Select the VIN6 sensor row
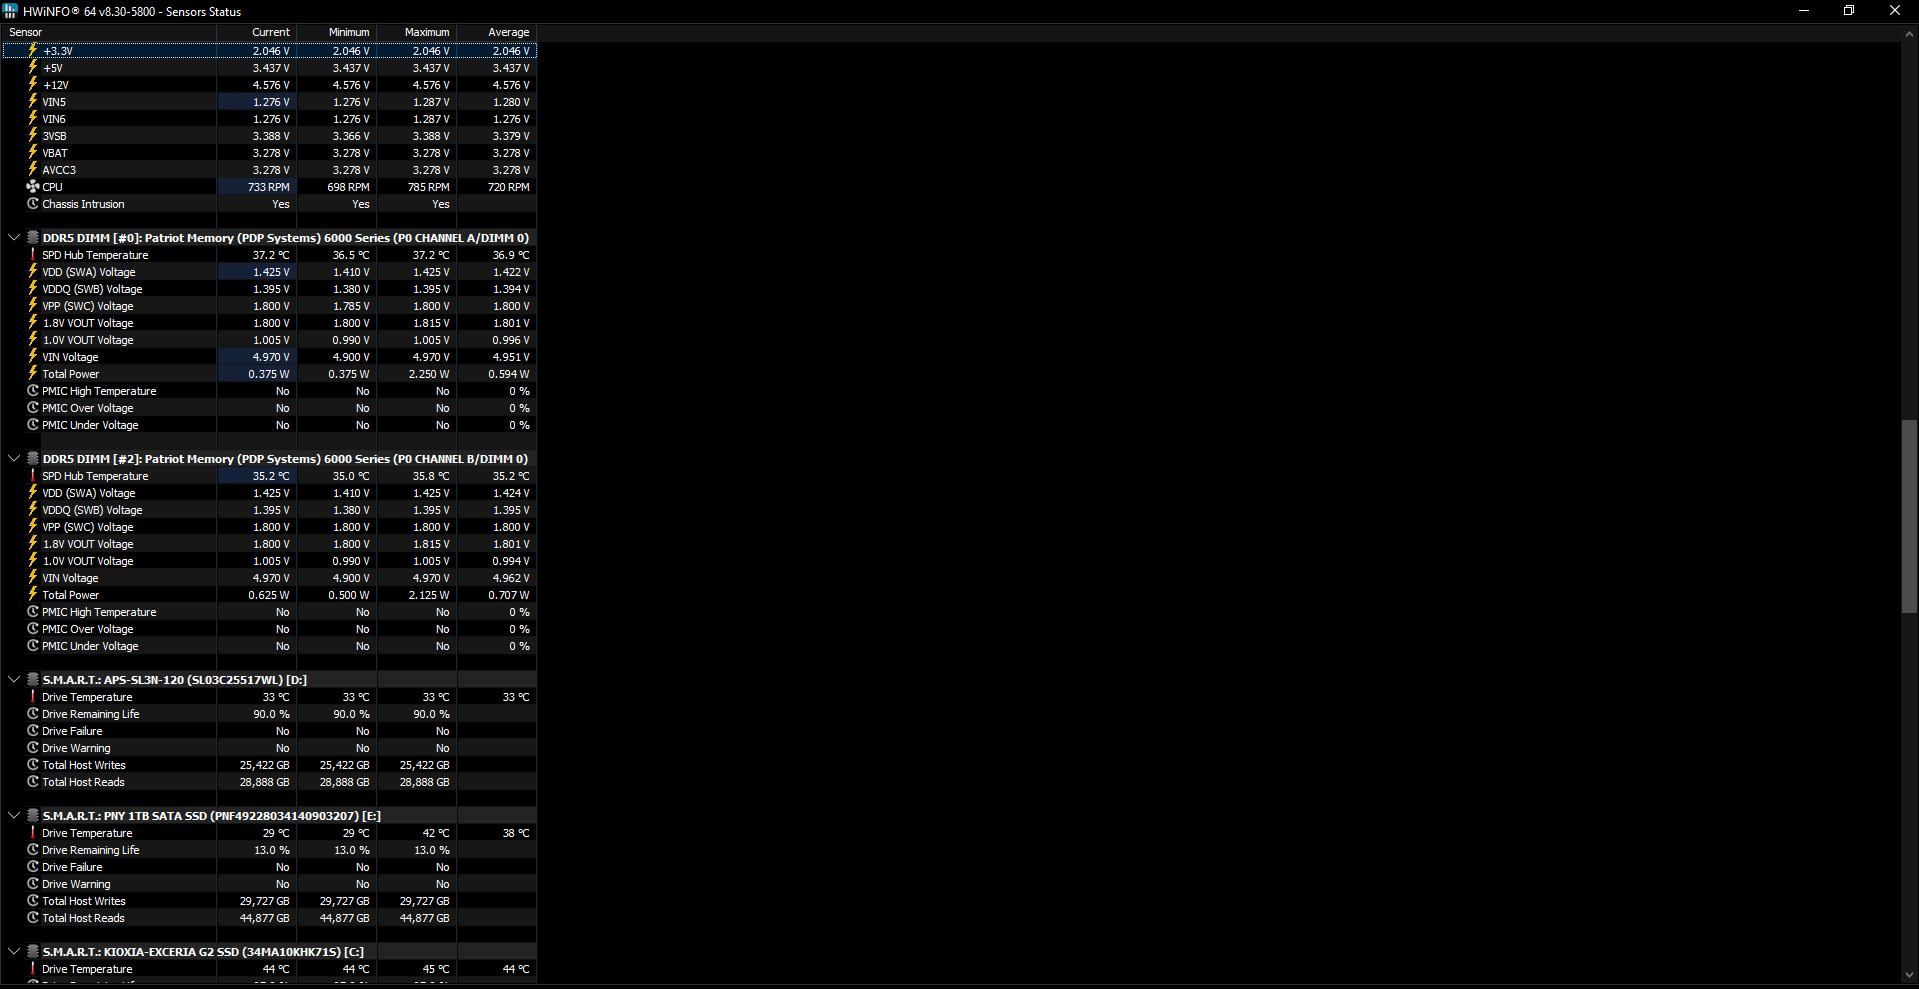 point(269,119)
